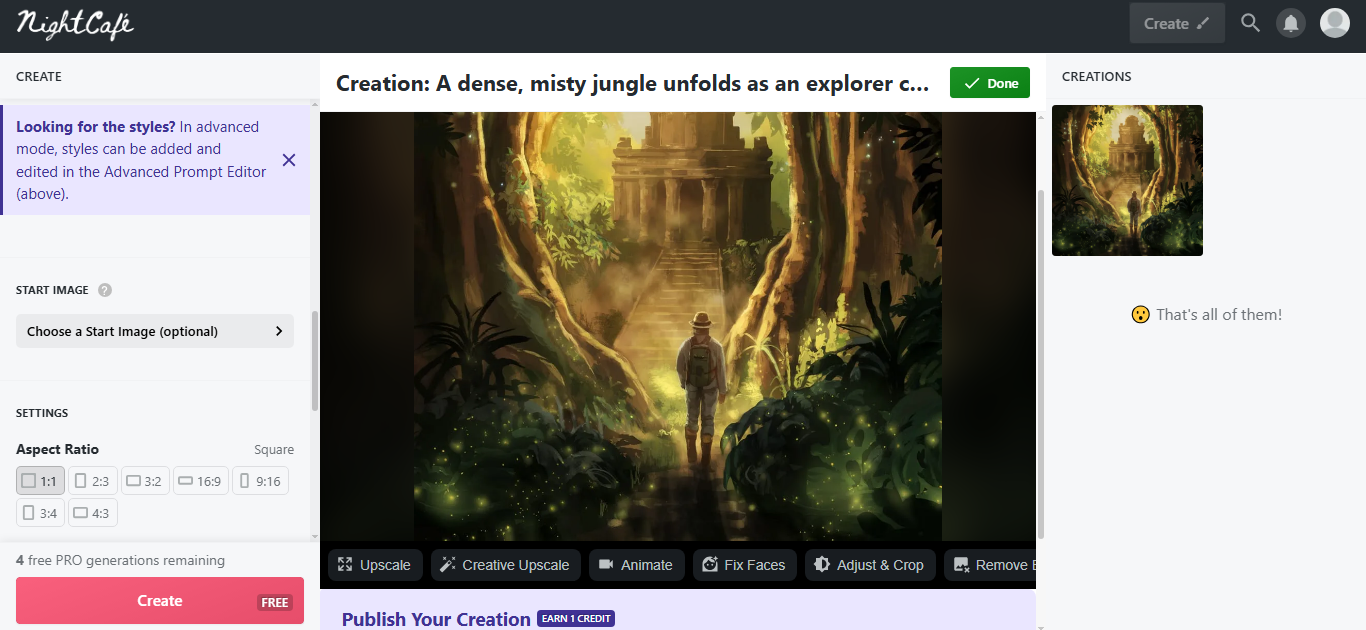
Task: Switch aspect ratio to 9:16
Action: (260, 480)
